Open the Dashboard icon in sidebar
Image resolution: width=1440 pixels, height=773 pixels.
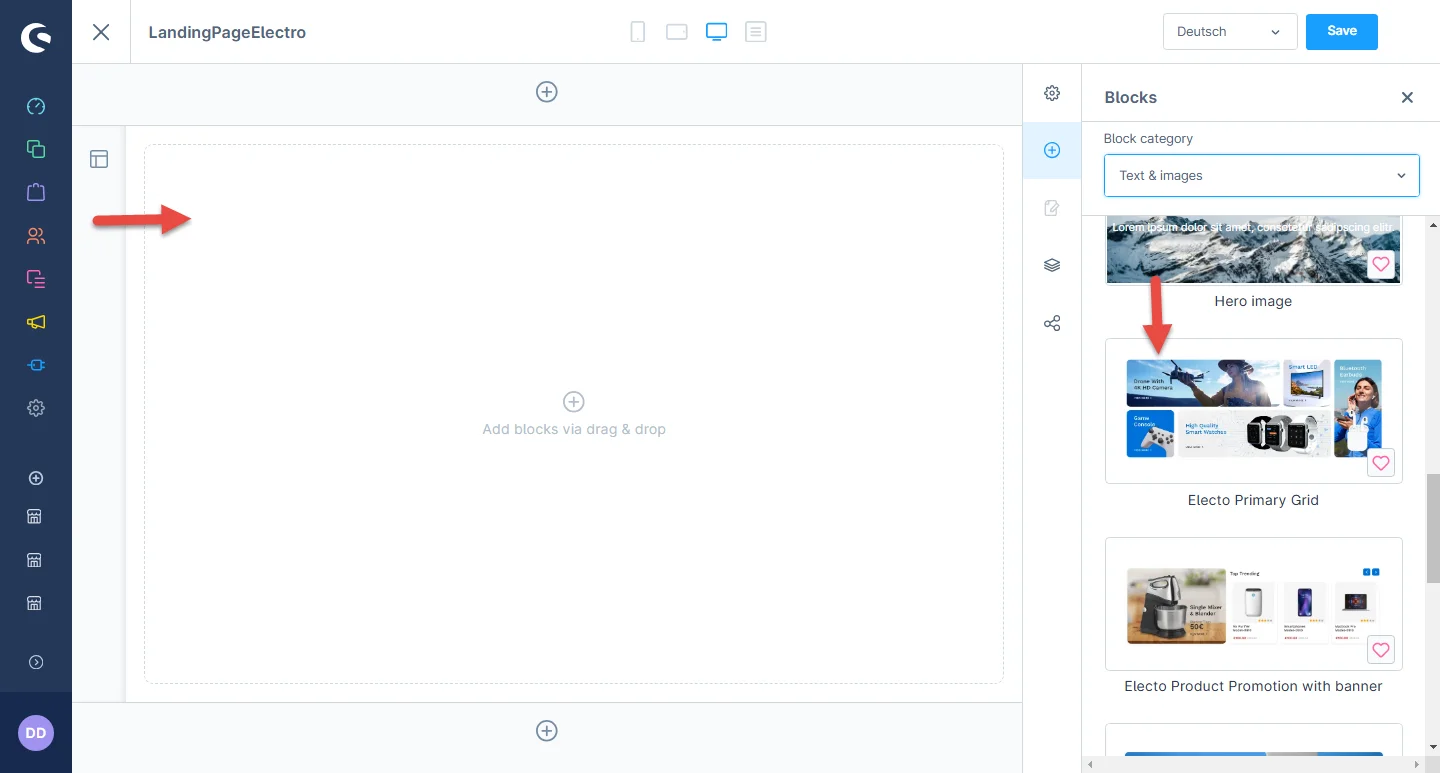[x=36, y=106]
